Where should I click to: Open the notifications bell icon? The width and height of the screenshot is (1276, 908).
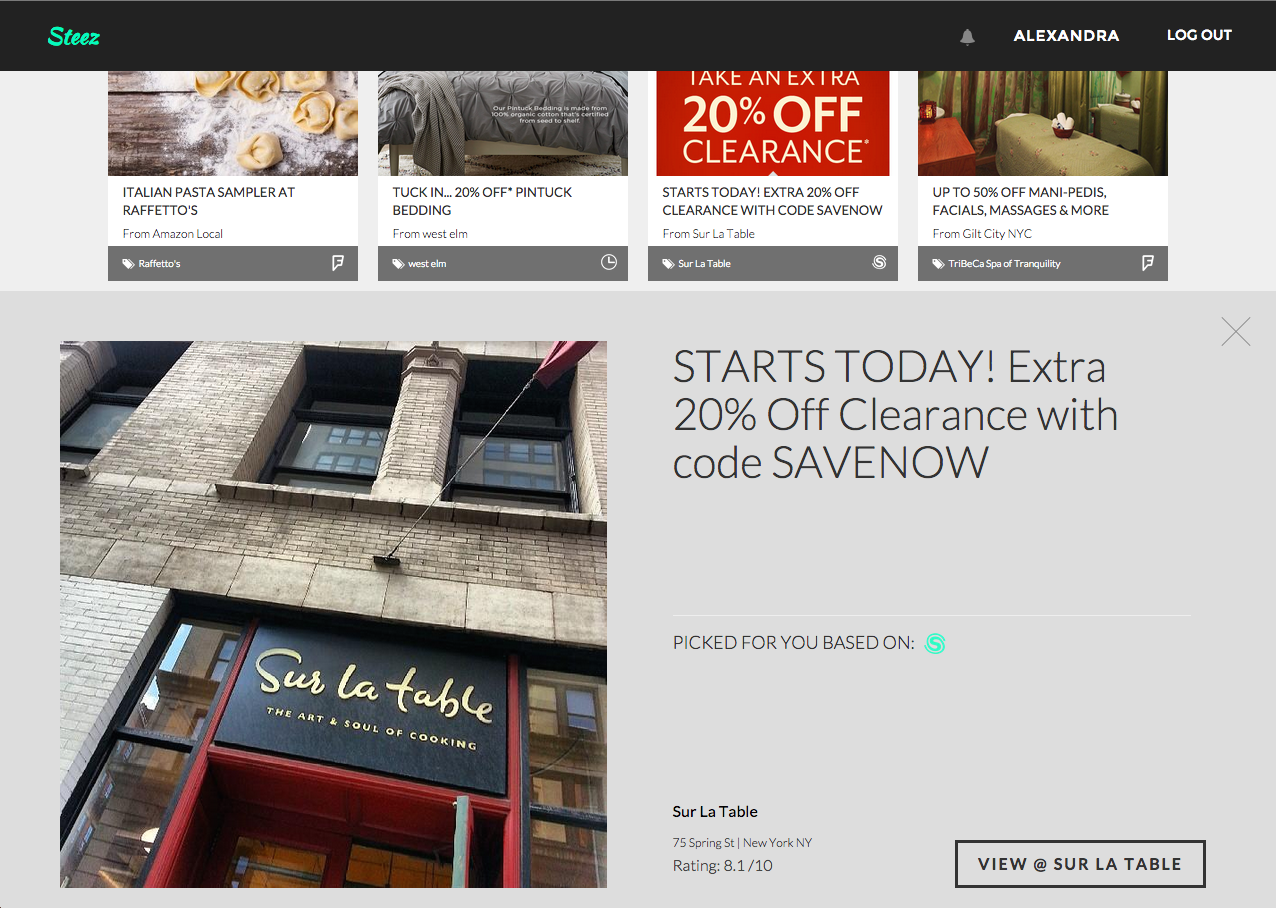(x=967, y=37)
